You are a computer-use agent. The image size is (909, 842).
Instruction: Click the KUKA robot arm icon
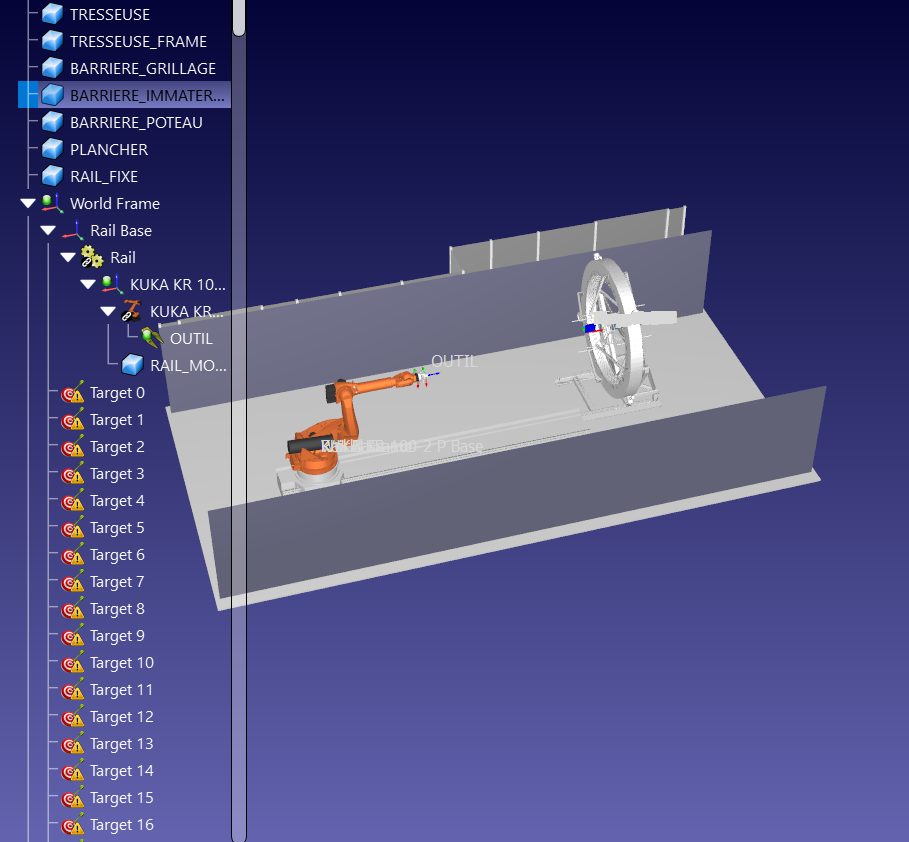[132, 311]
